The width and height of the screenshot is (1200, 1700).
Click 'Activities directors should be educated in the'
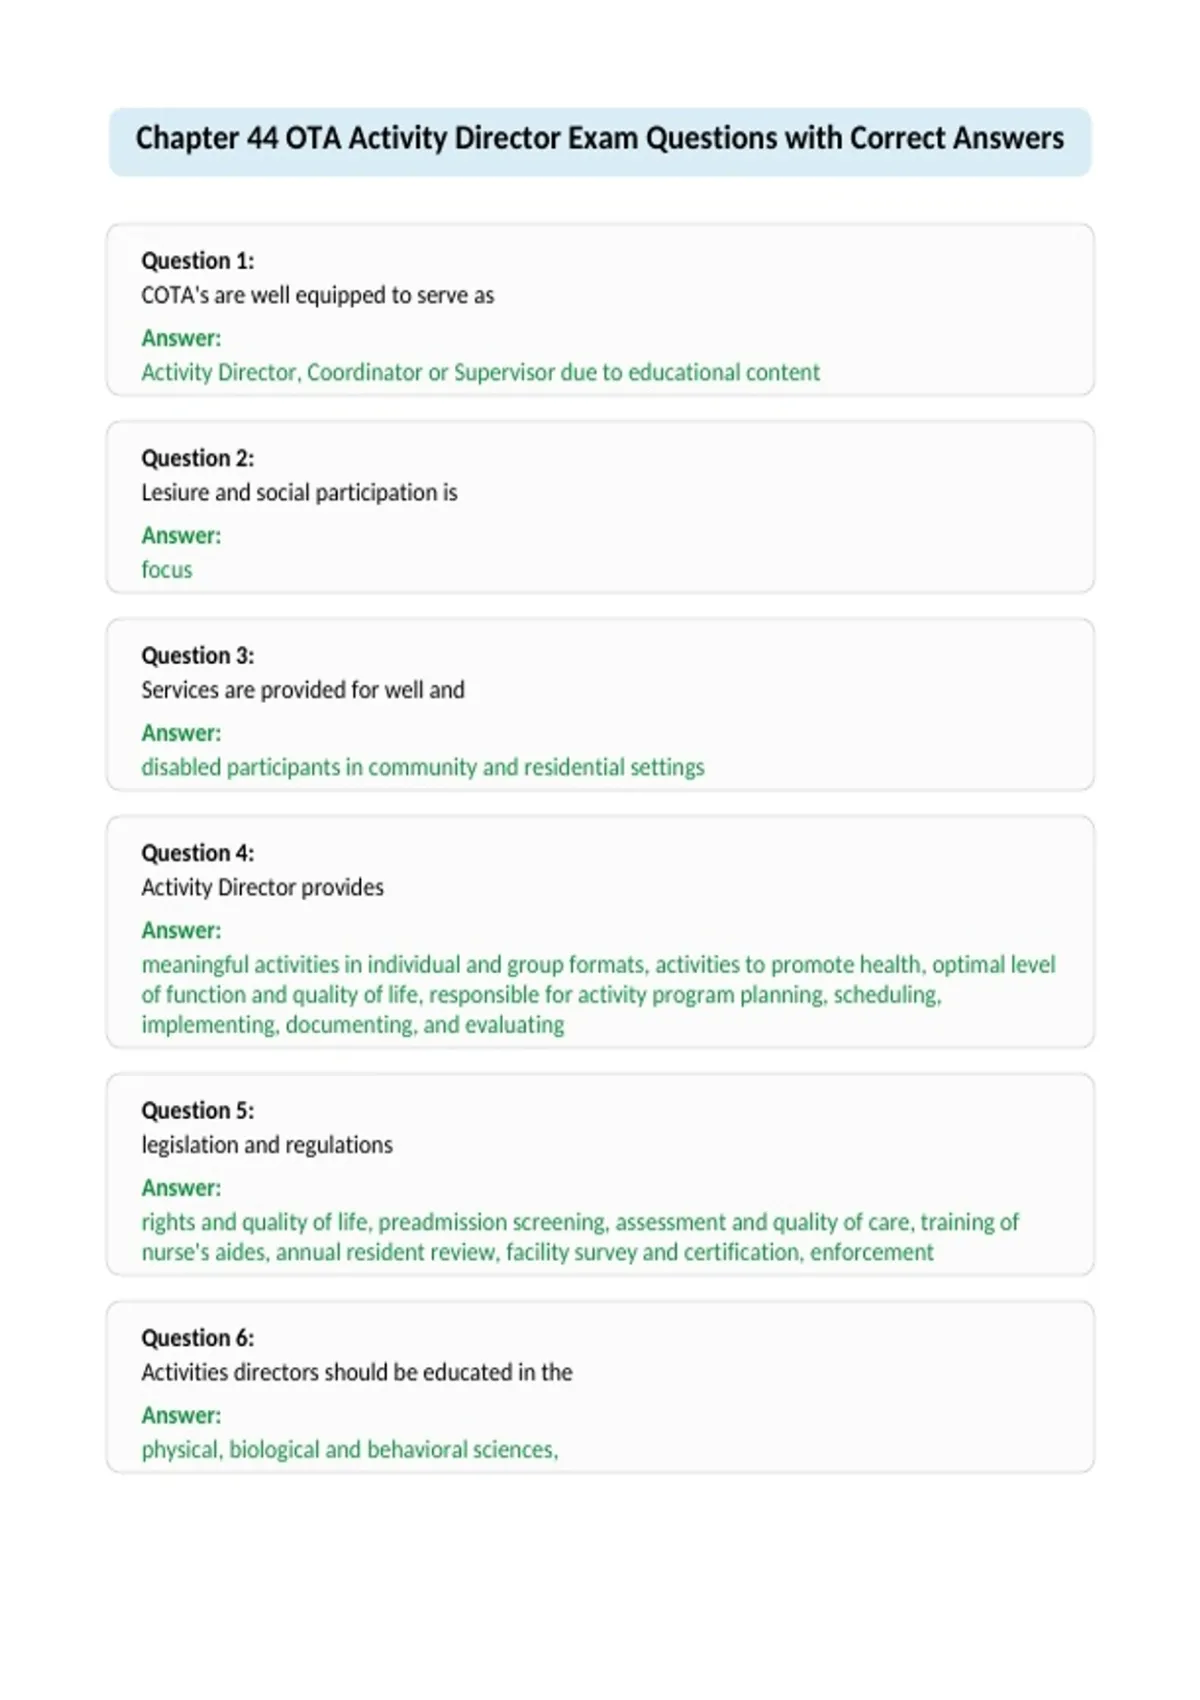click(357, 1372)
